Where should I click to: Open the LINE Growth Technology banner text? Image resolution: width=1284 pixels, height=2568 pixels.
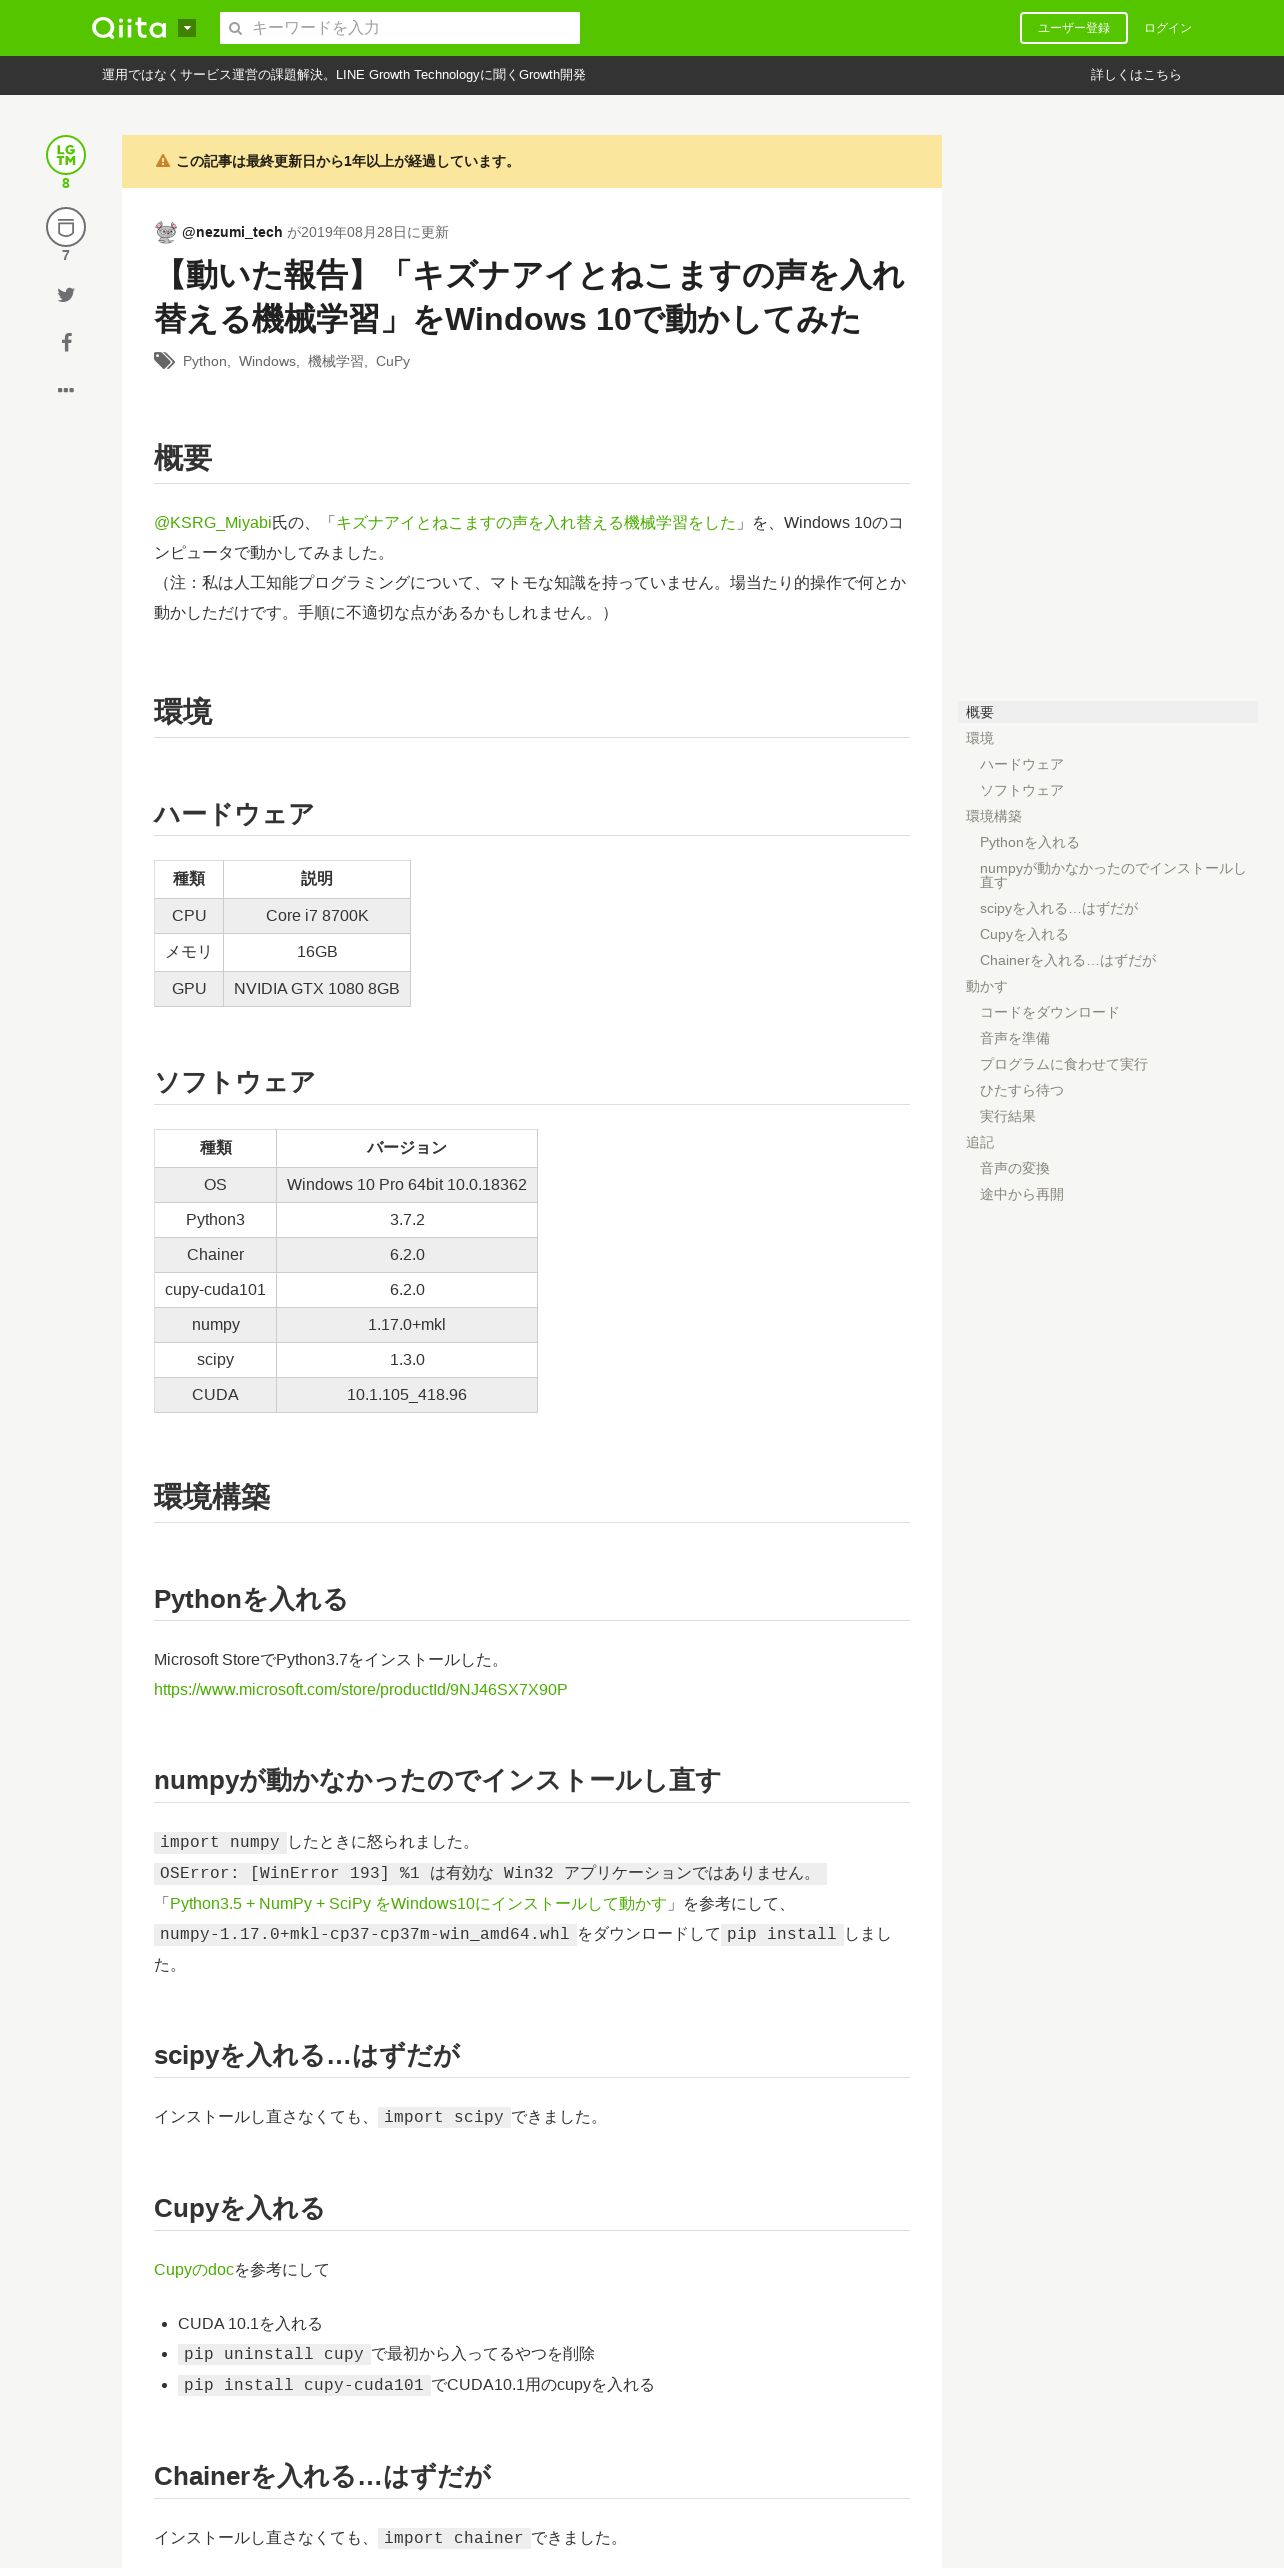[x=343, y=75]
